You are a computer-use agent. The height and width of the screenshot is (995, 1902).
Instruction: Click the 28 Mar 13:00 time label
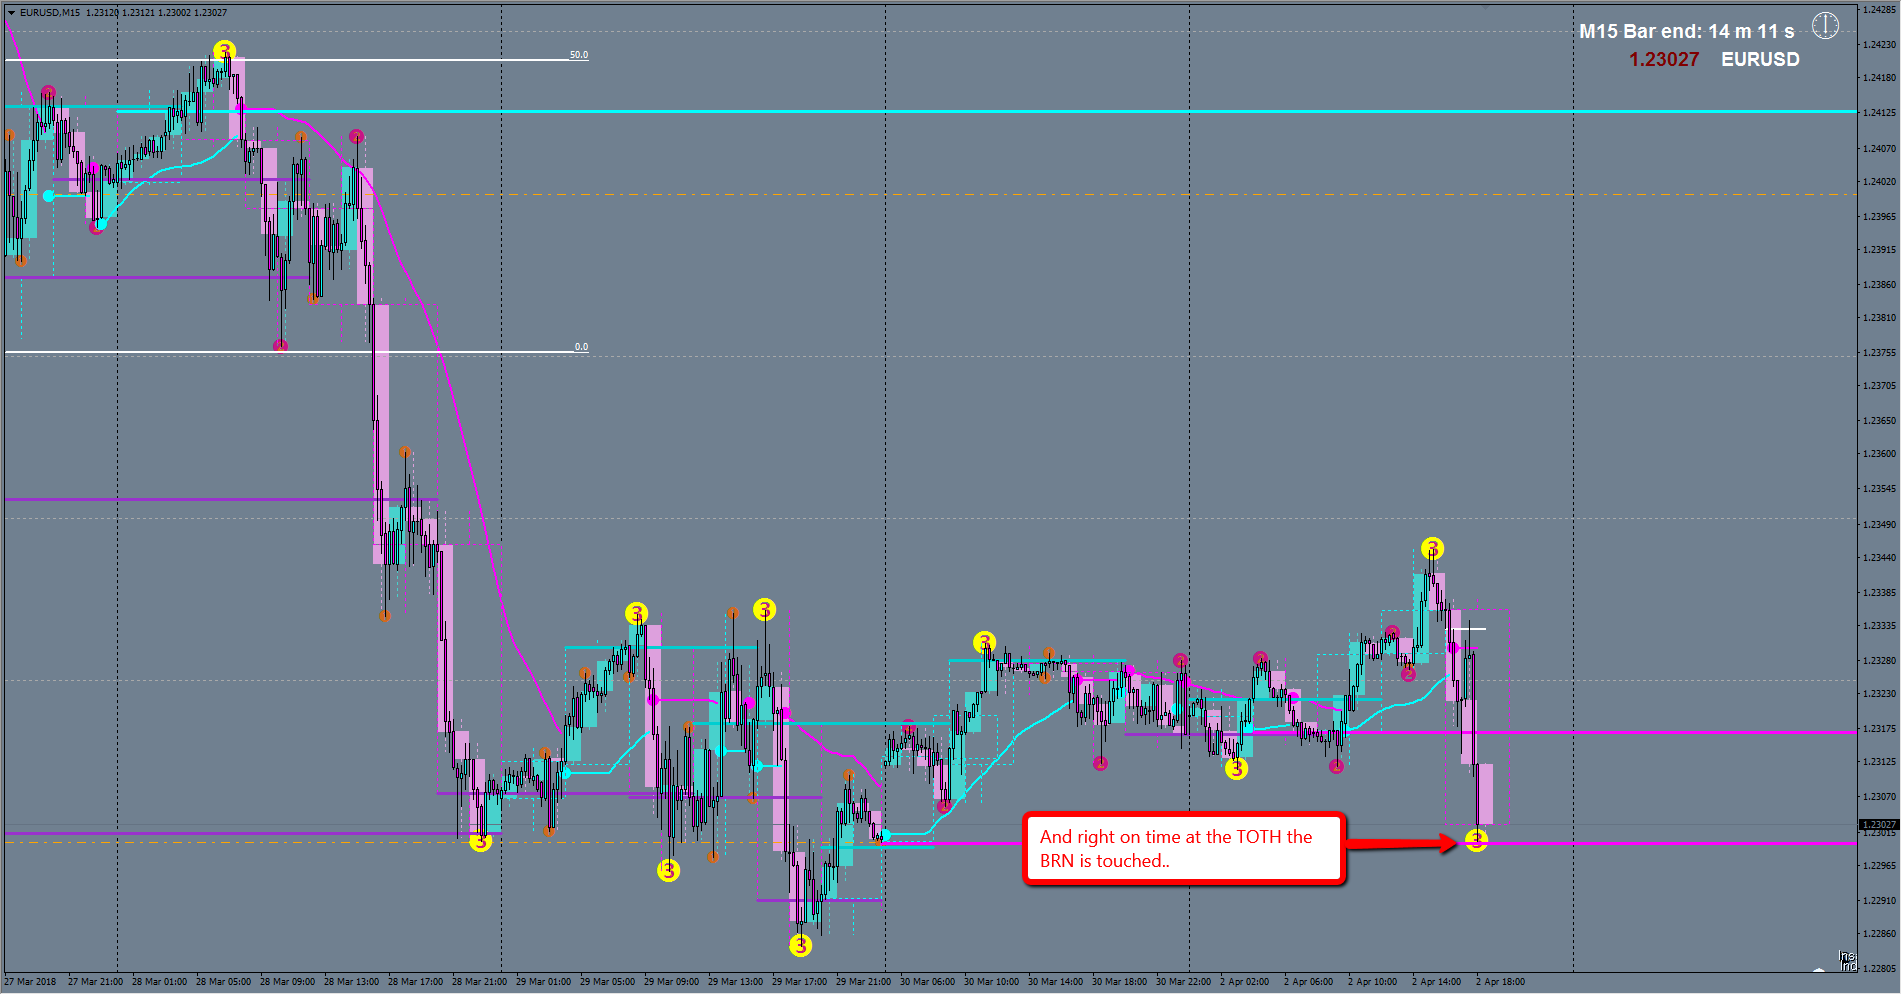[351, 982]
